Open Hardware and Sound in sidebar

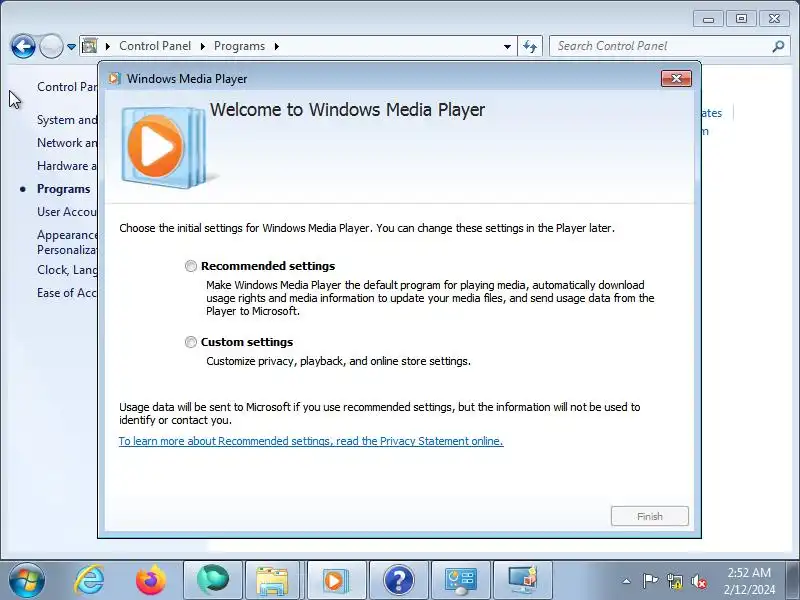(66, 166)
